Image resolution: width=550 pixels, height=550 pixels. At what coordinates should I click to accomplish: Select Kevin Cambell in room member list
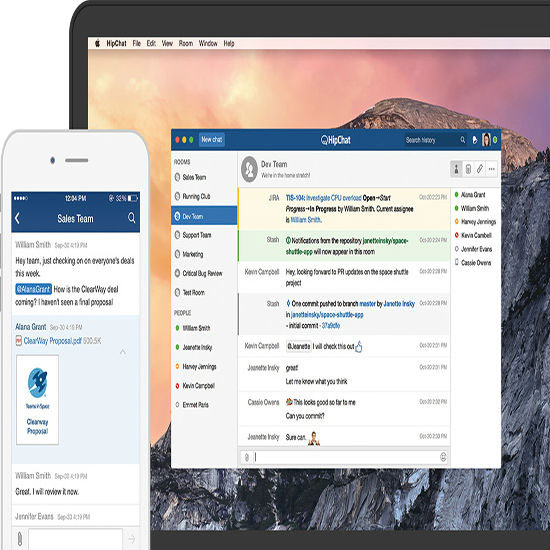coord(473,235)
